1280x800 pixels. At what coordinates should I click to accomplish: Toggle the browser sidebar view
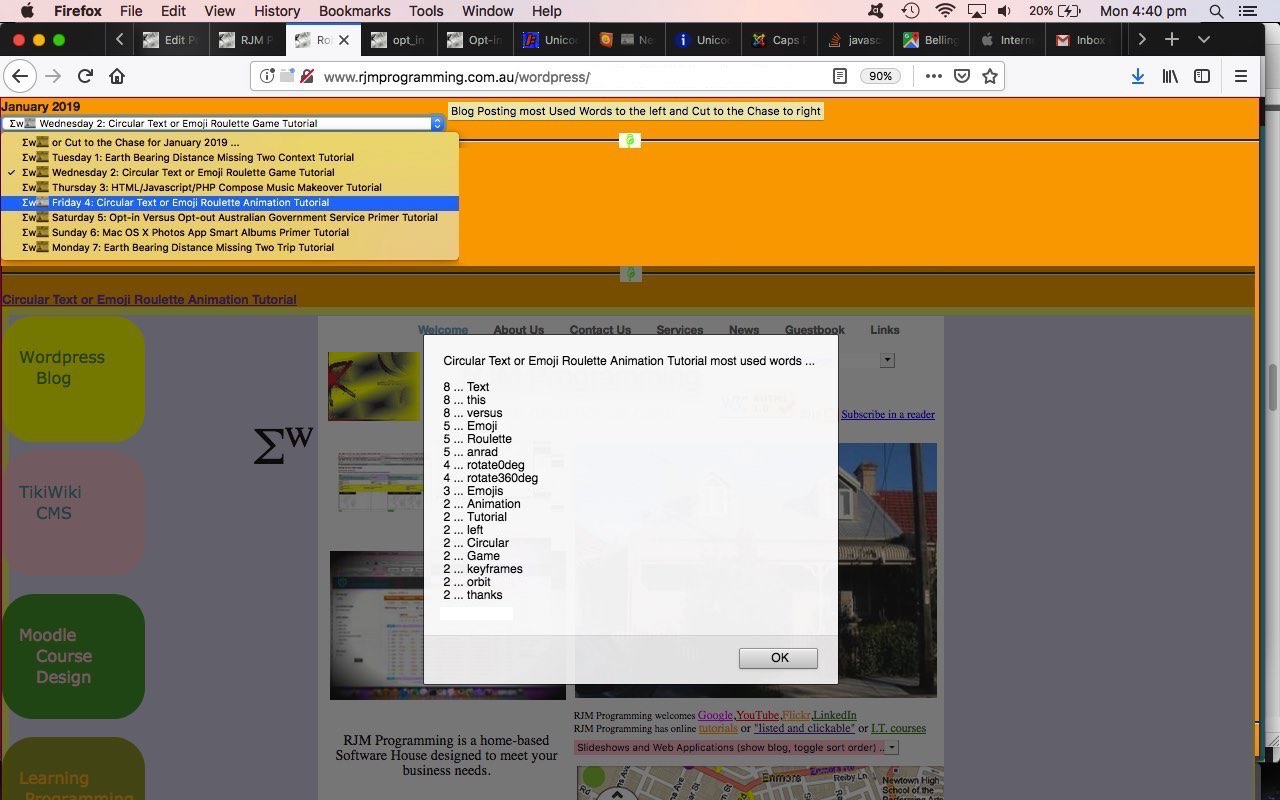click(1202, 76)
